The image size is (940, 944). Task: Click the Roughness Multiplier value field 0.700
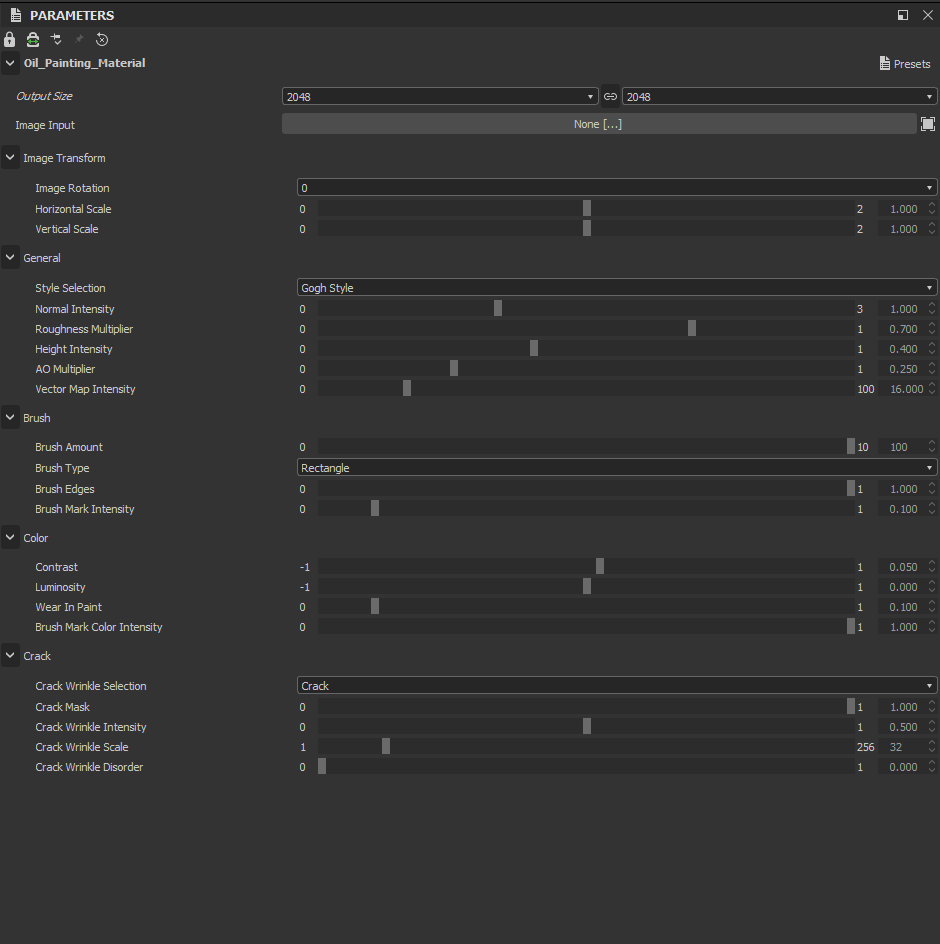(902, 329)
